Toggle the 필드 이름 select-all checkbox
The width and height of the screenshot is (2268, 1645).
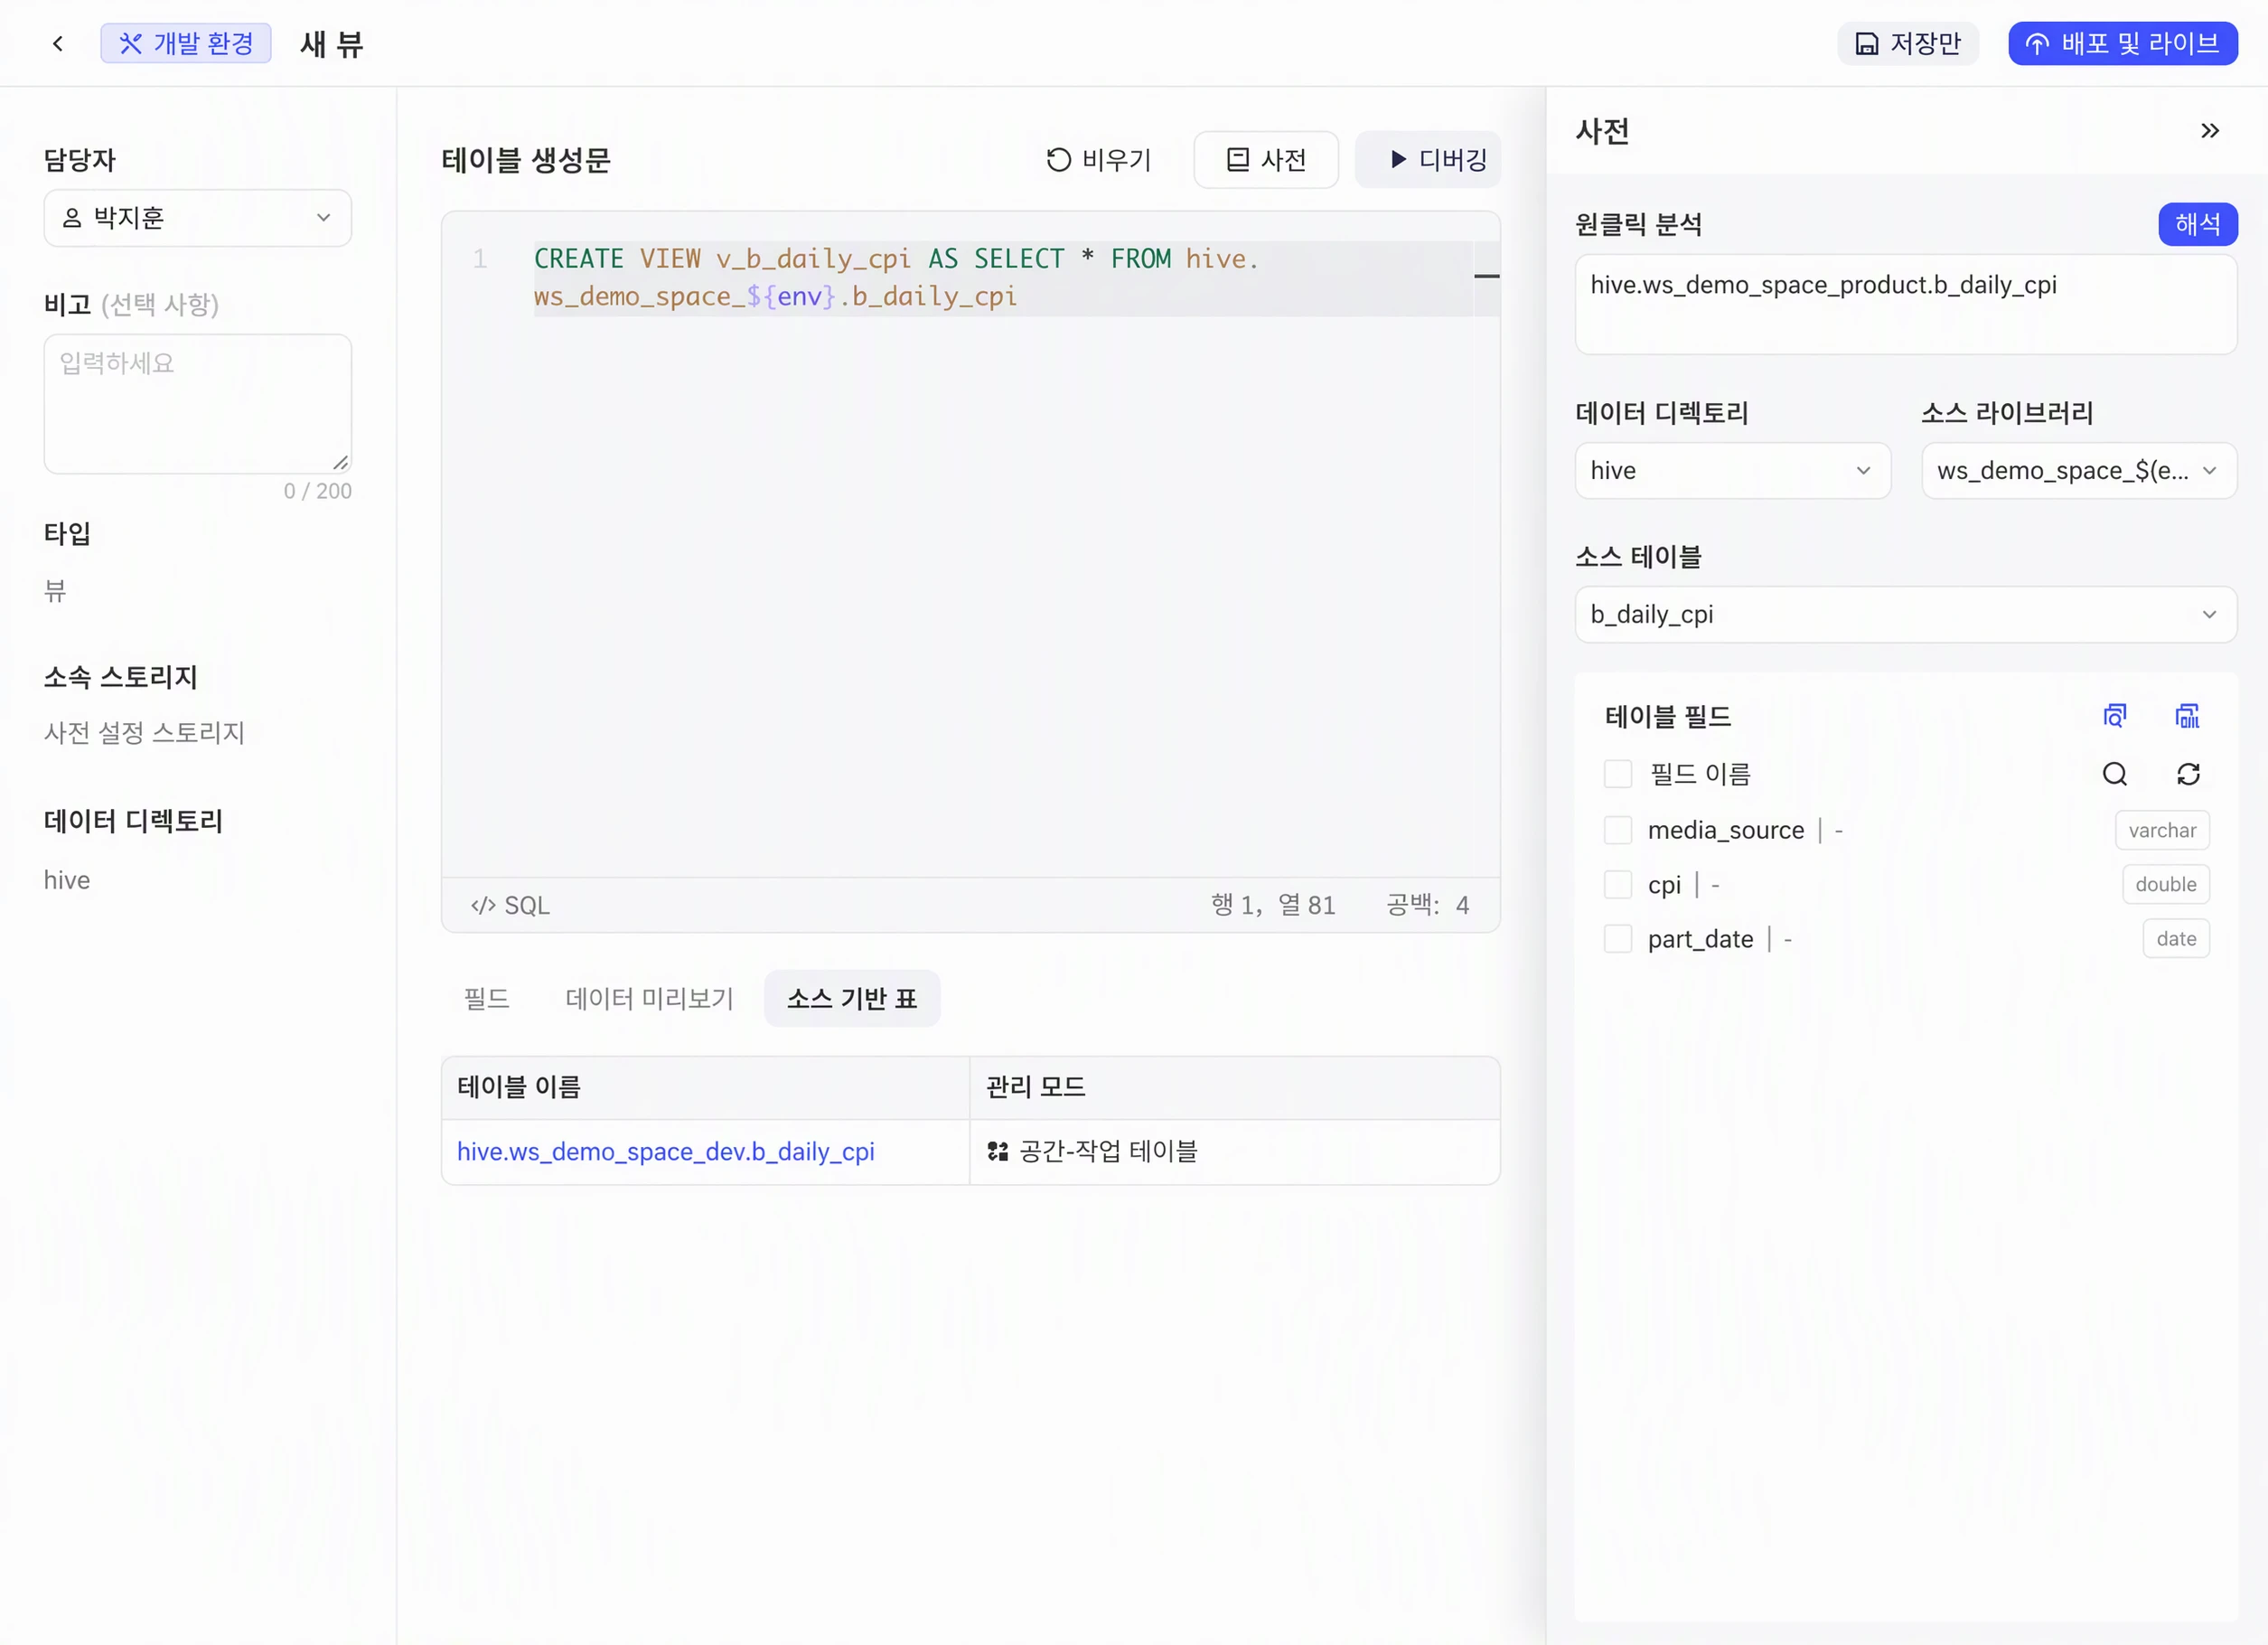1618,774
